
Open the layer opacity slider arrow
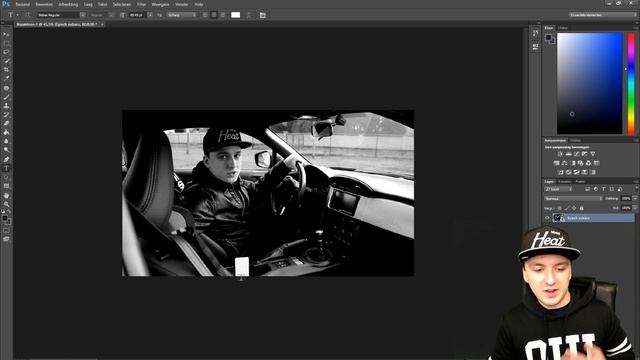pyautogui.click(x=635, y=199)
